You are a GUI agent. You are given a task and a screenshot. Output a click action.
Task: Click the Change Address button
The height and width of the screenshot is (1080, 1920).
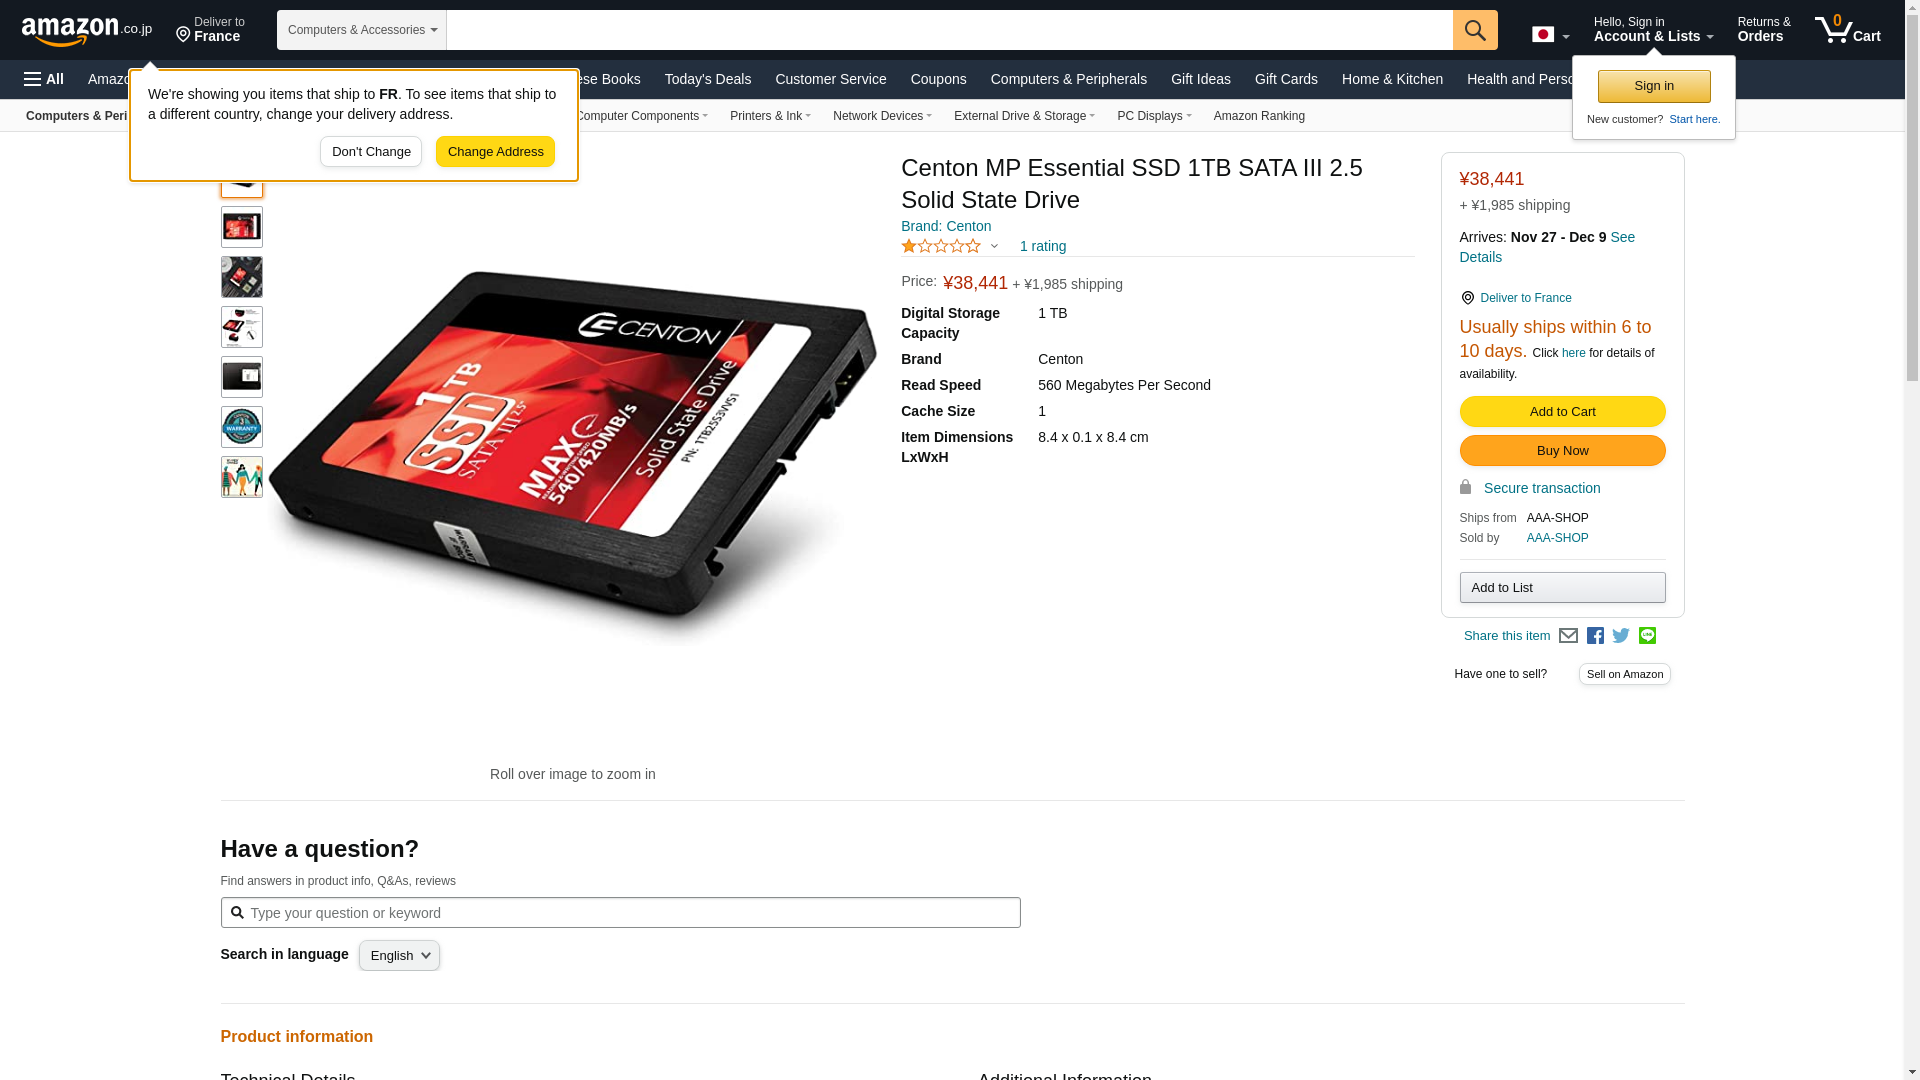[495, 152]
